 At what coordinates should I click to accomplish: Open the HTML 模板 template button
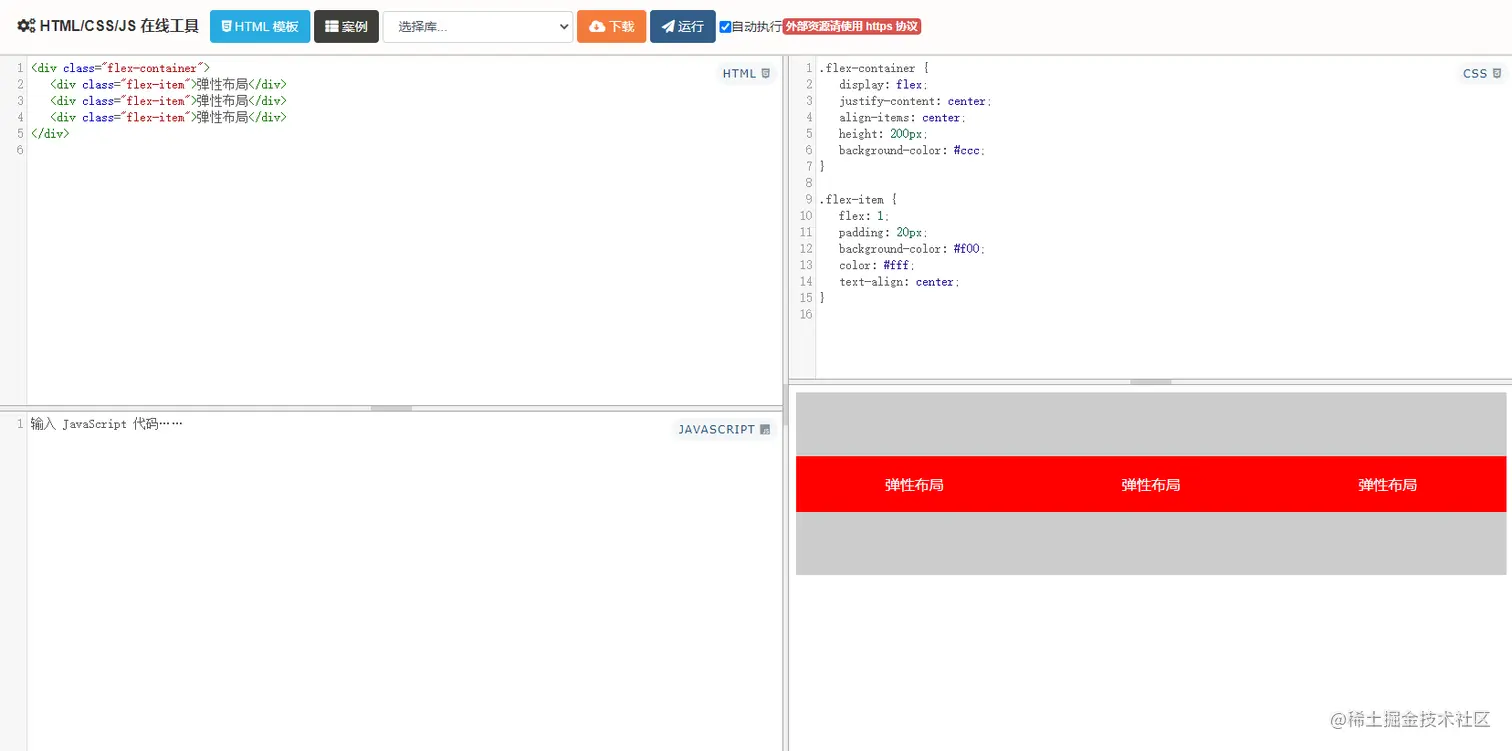point(260,27)
